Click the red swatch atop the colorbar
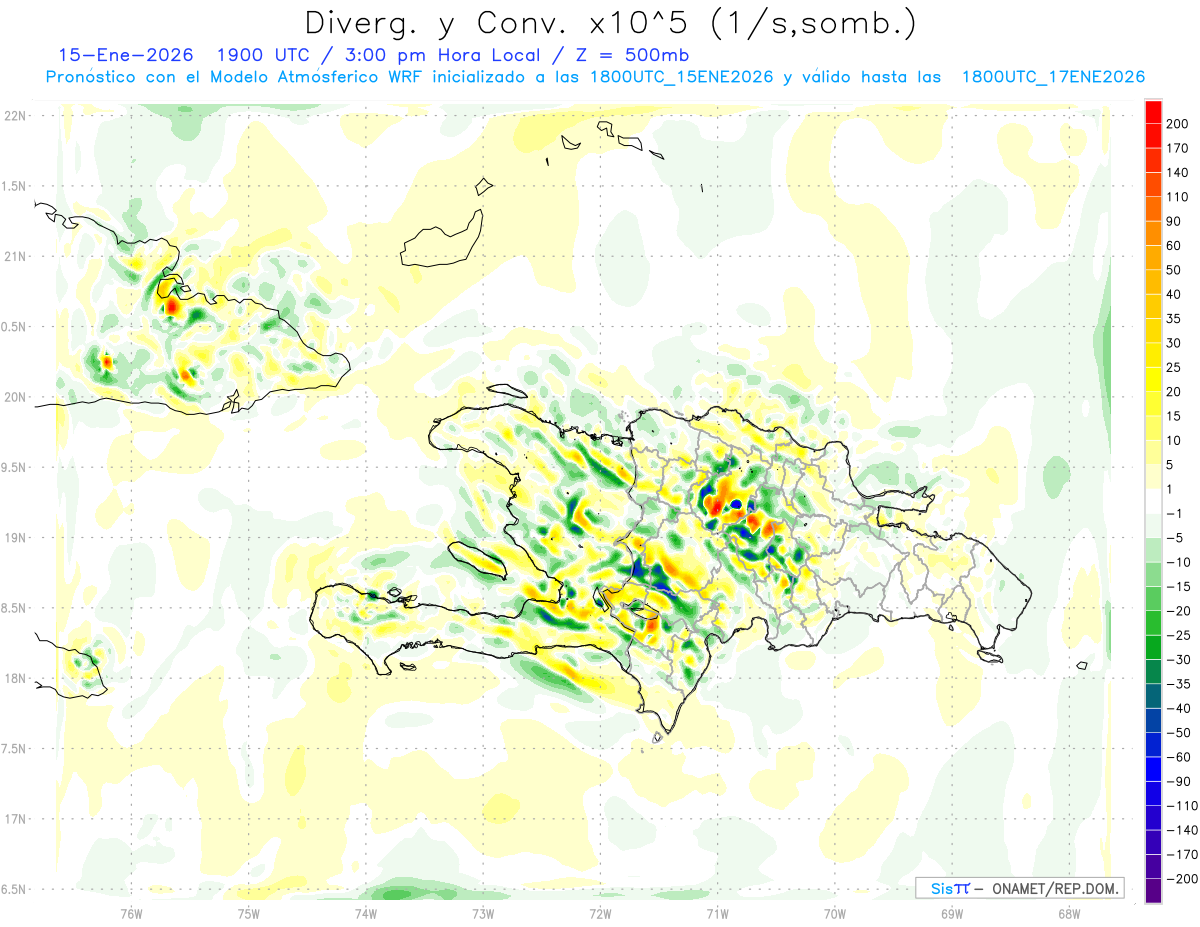Viewport: 1200px width, 927px height. point(1153,111)
